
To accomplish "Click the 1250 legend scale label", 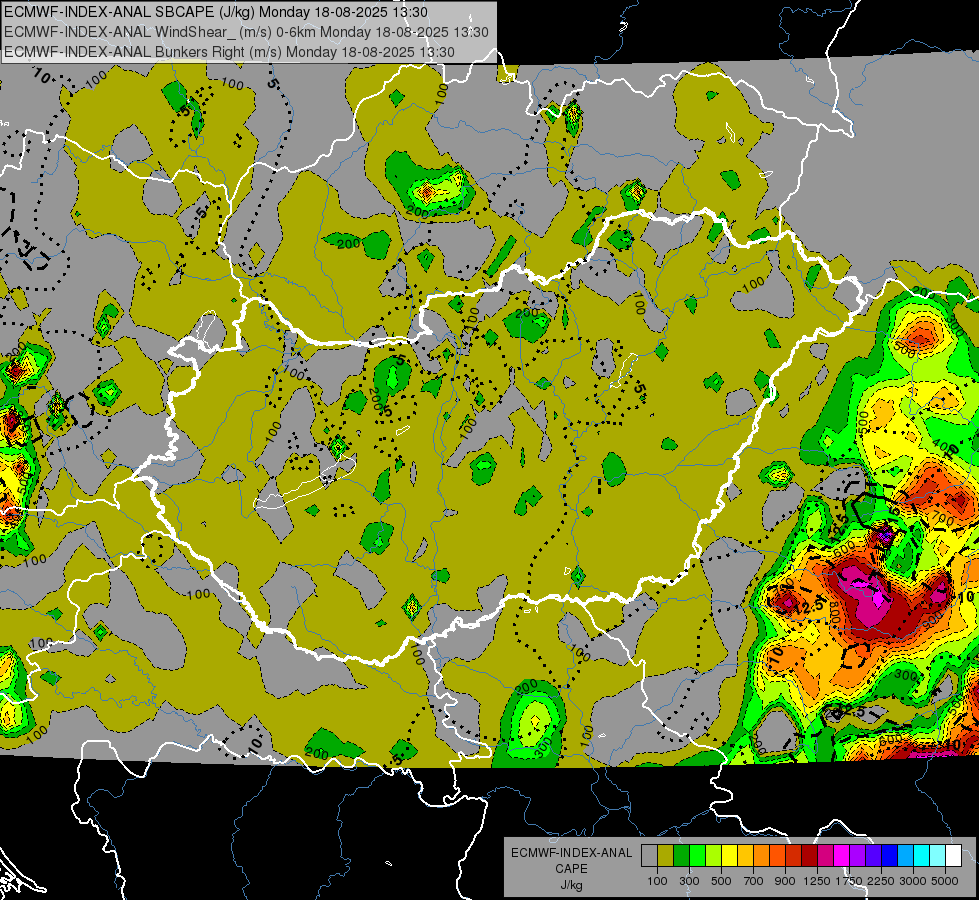I will click(817, 881).
